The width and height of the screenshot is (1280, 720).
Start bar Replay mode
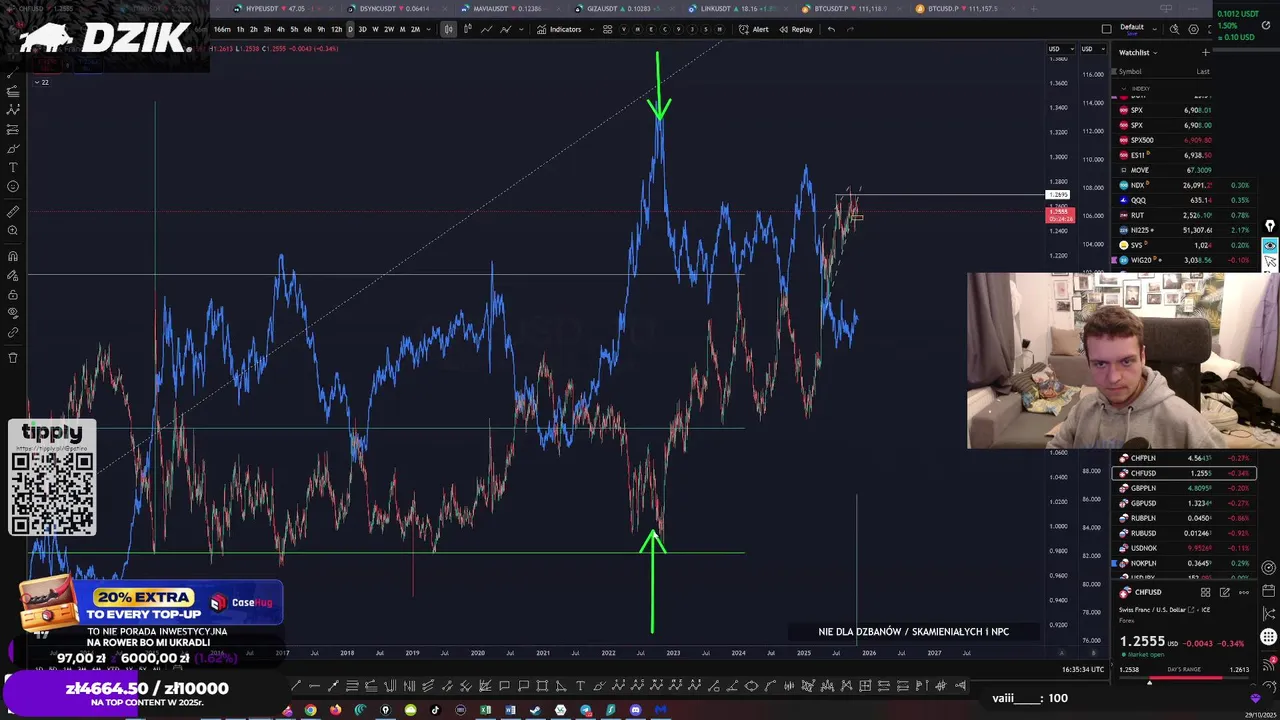coord(796,29)
